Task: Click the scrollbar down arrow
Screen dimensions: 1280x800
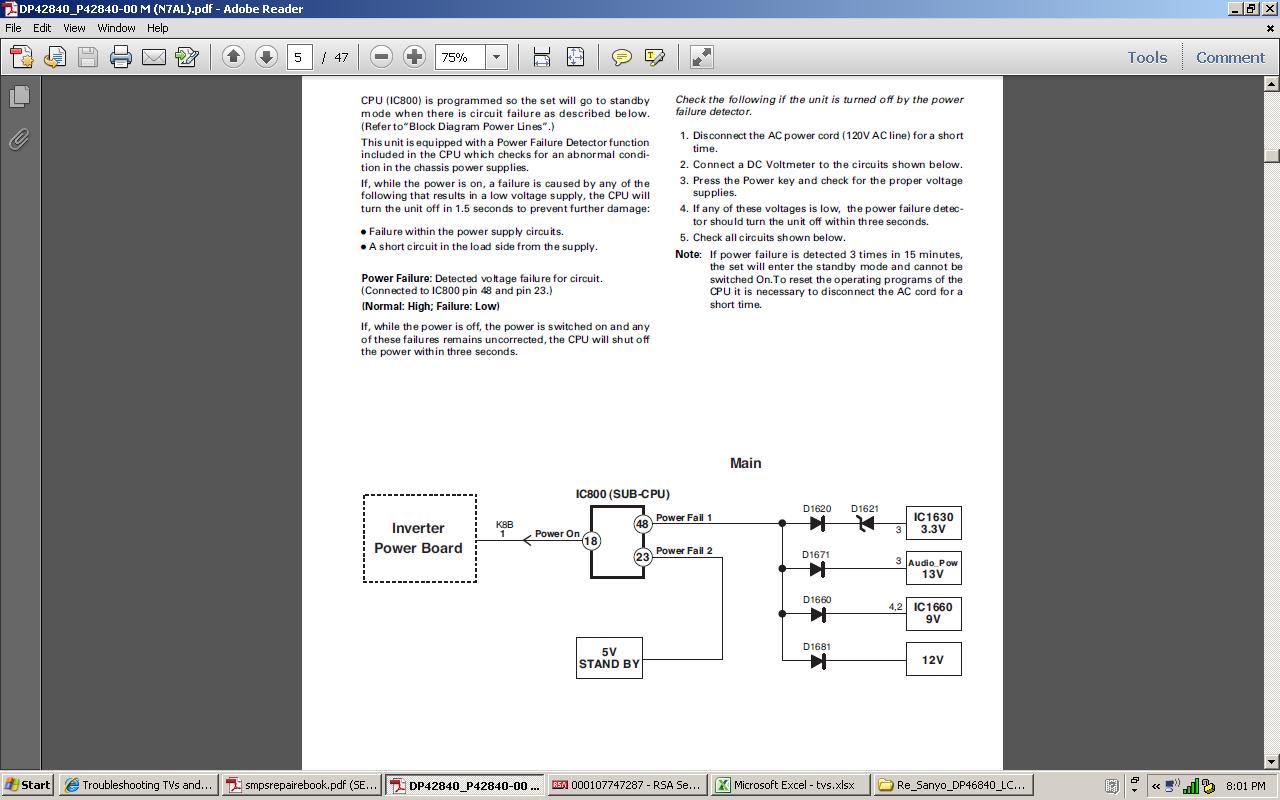Action: tap(1272, 762)
